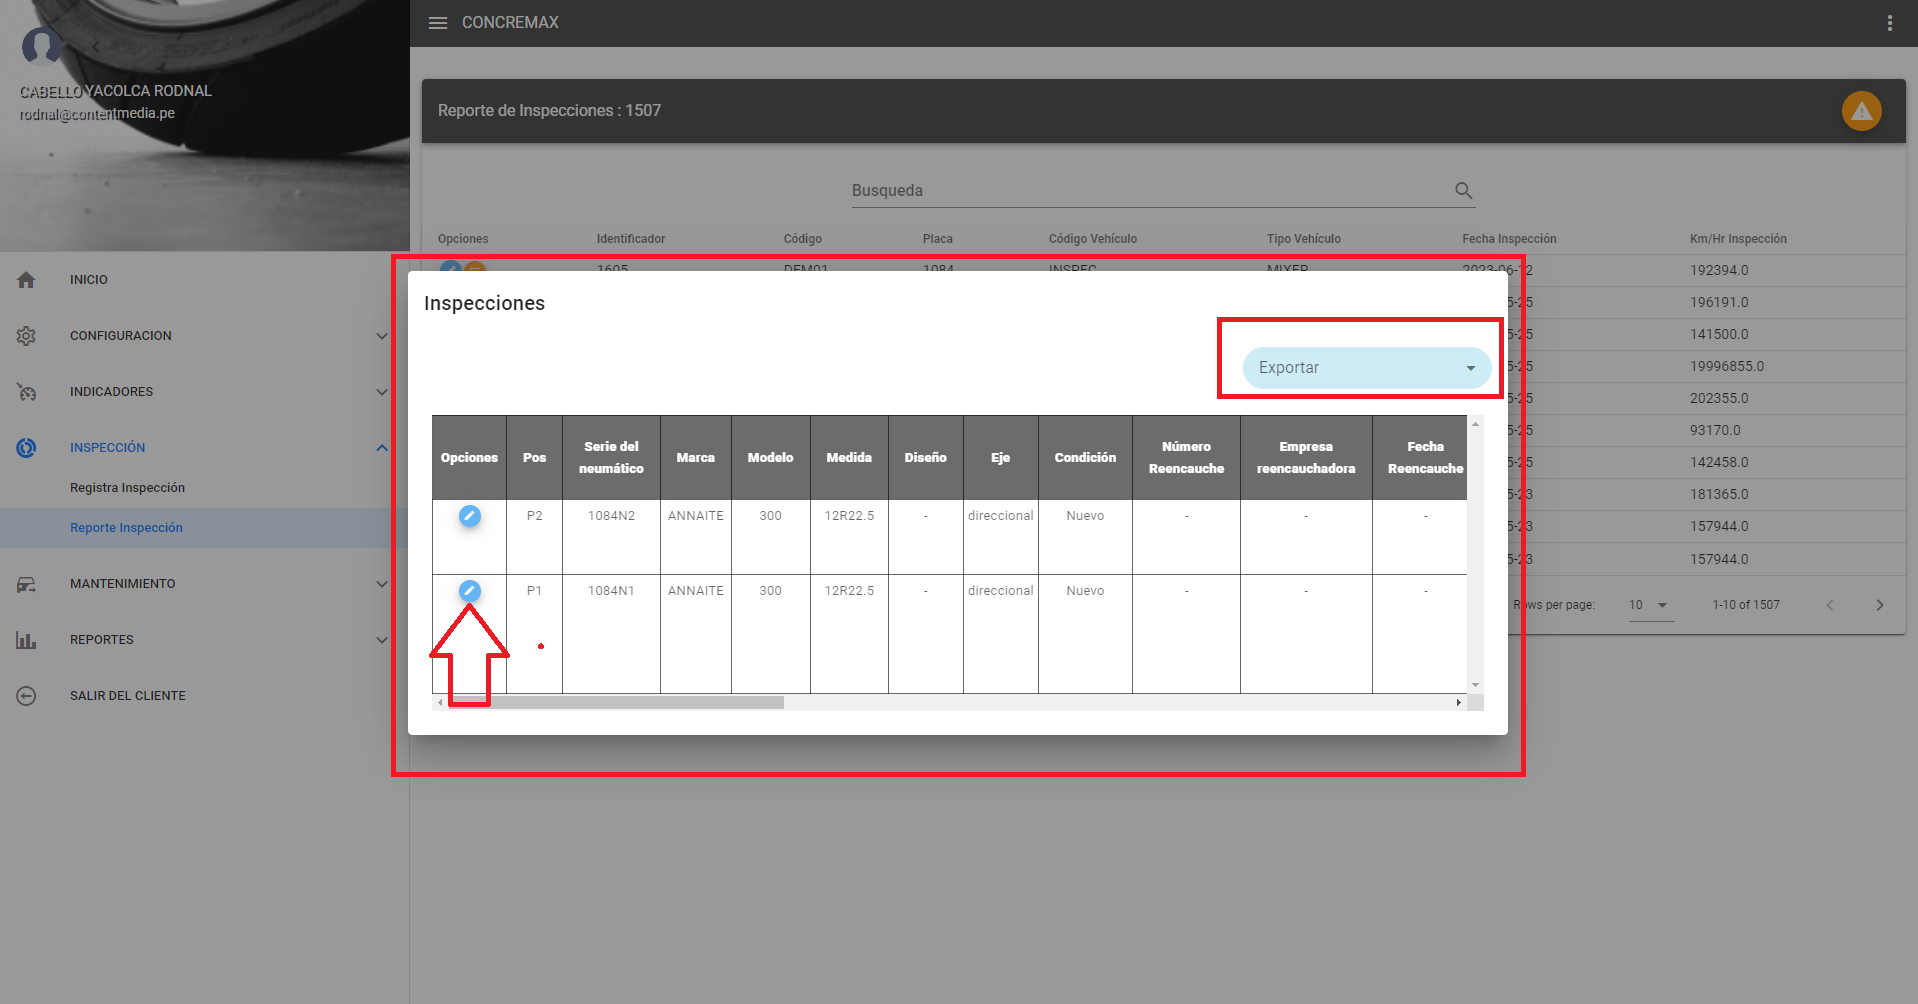1918x1004 pixels.
Task: Open the rows per page selector
Action: tap(1649, 605)
